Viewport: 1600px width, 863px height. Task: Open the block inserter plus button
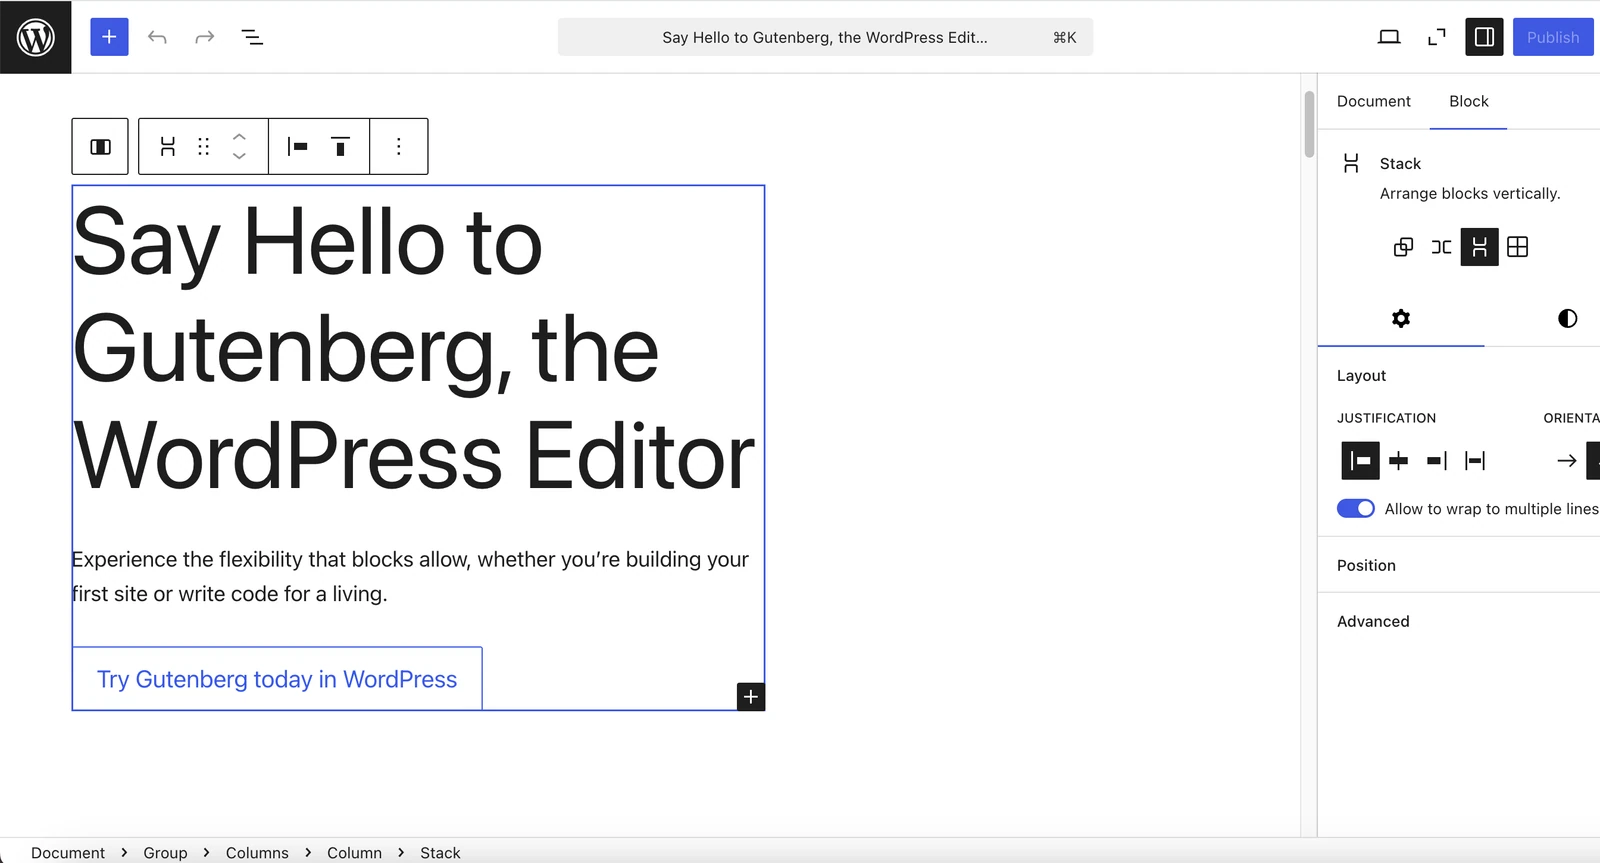tap(109, 37)
